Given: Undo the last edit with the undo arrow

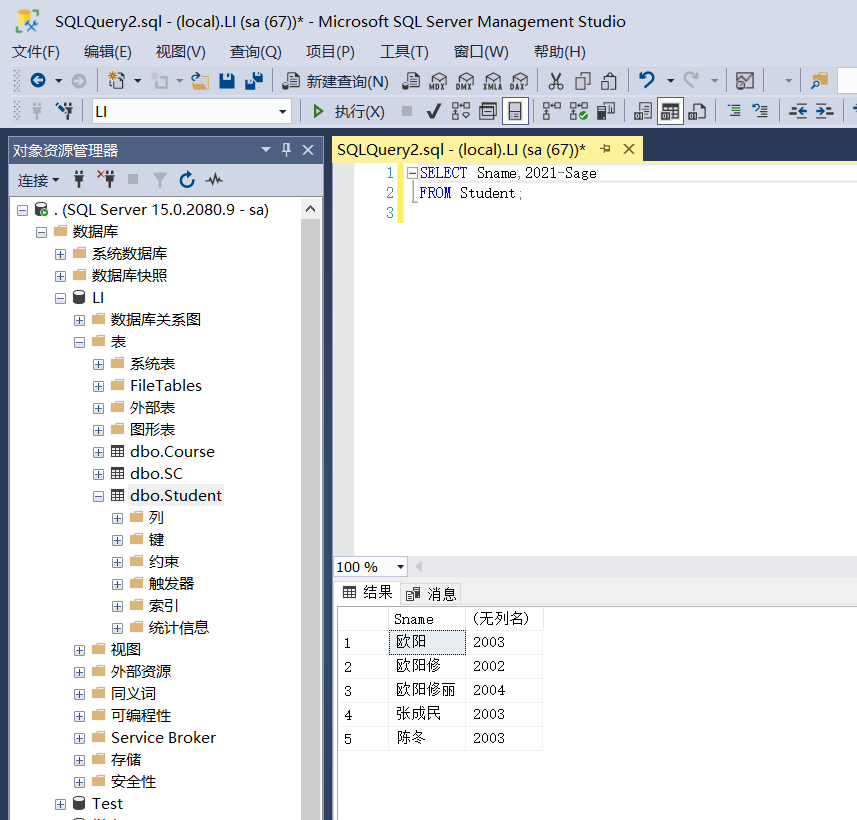Looking at the screenshot, I should click(647, 80).
